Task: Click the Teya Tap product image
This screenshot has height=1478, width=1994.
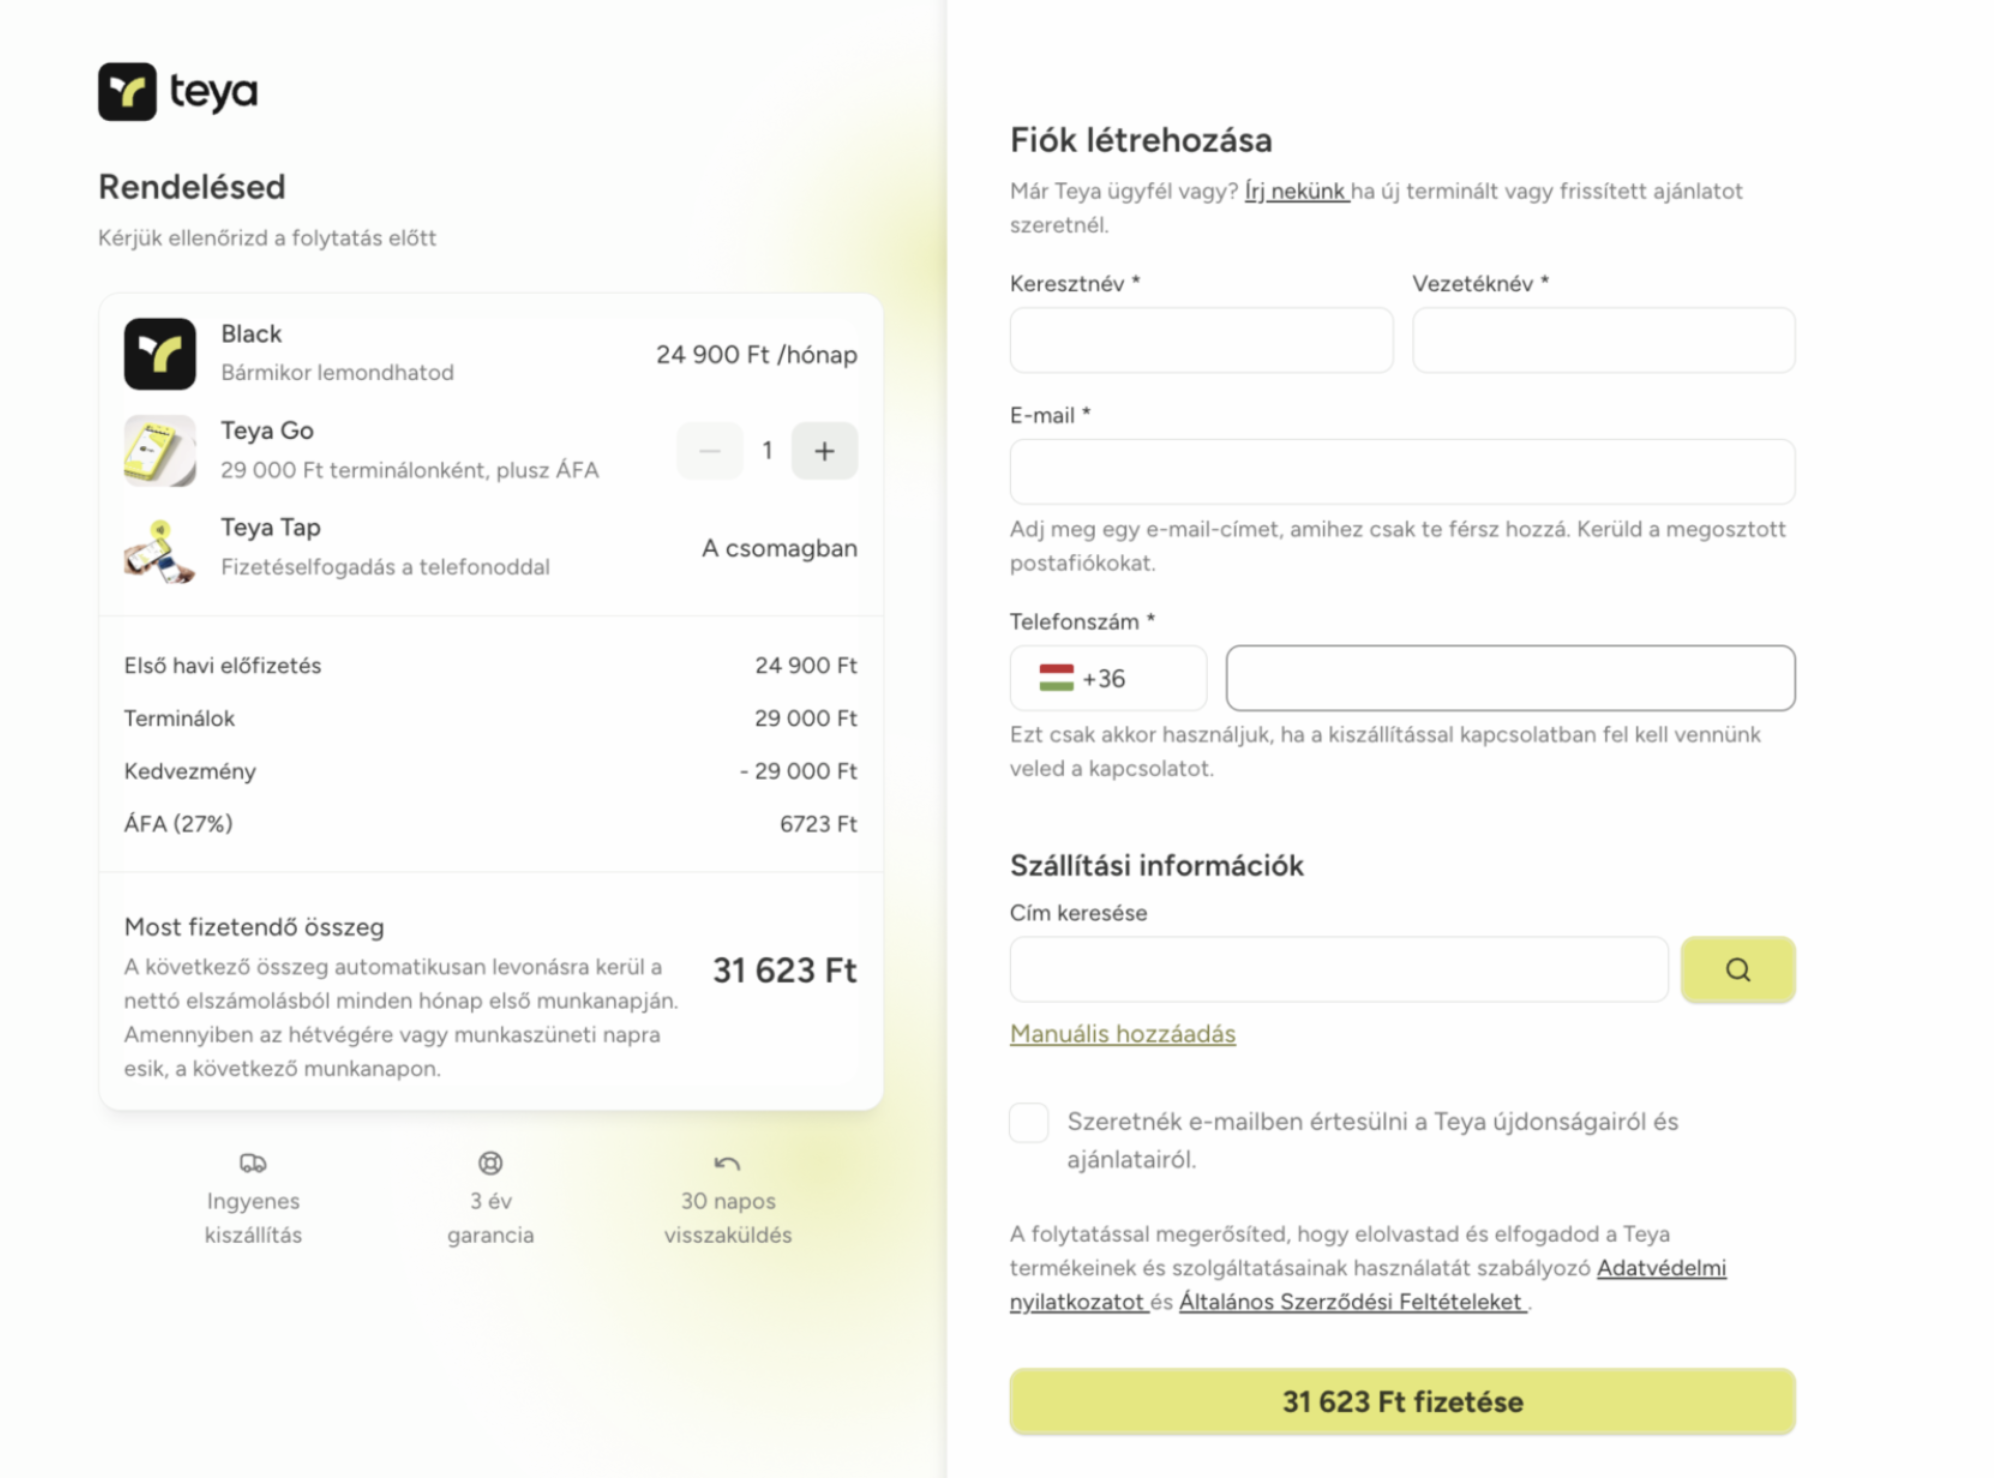Action: click(160, 549)
